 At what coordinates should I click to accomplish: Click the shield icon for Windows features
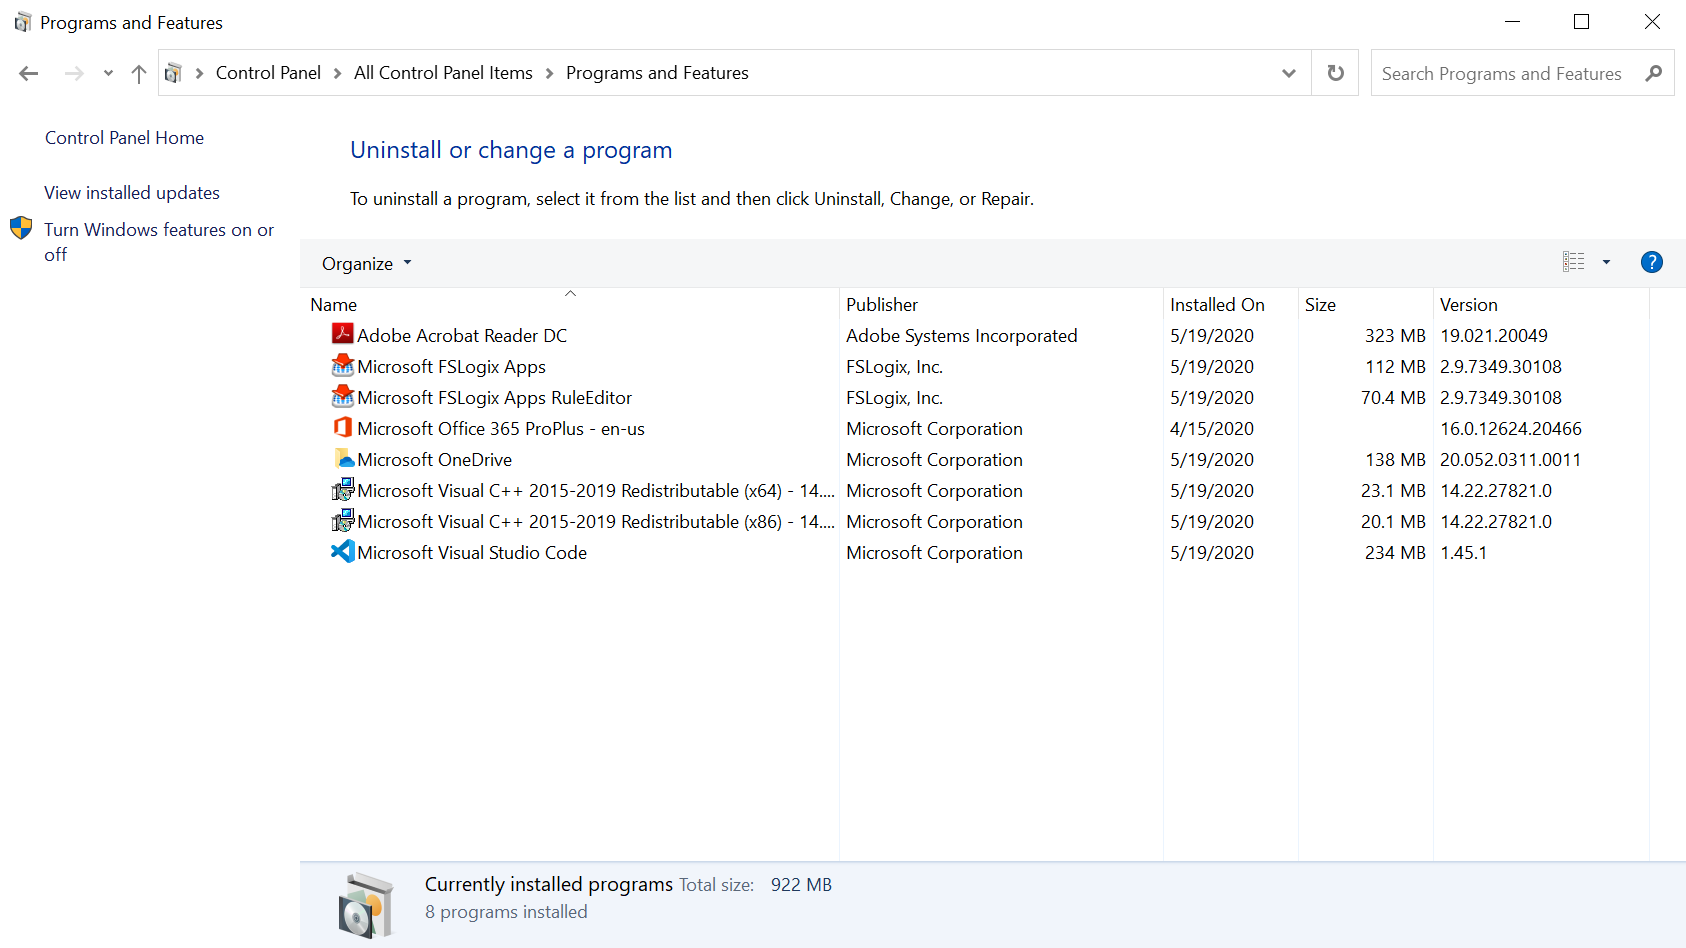tap(21, 229)
